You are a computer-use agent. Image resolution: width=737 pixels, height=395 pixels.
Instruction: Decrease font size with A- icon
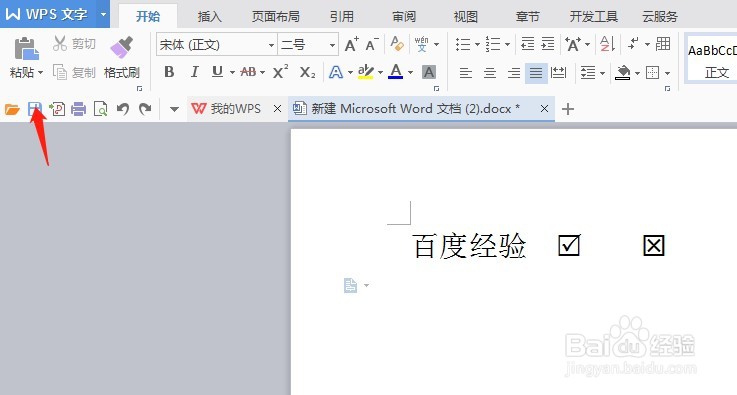click(x=372, y=44)
